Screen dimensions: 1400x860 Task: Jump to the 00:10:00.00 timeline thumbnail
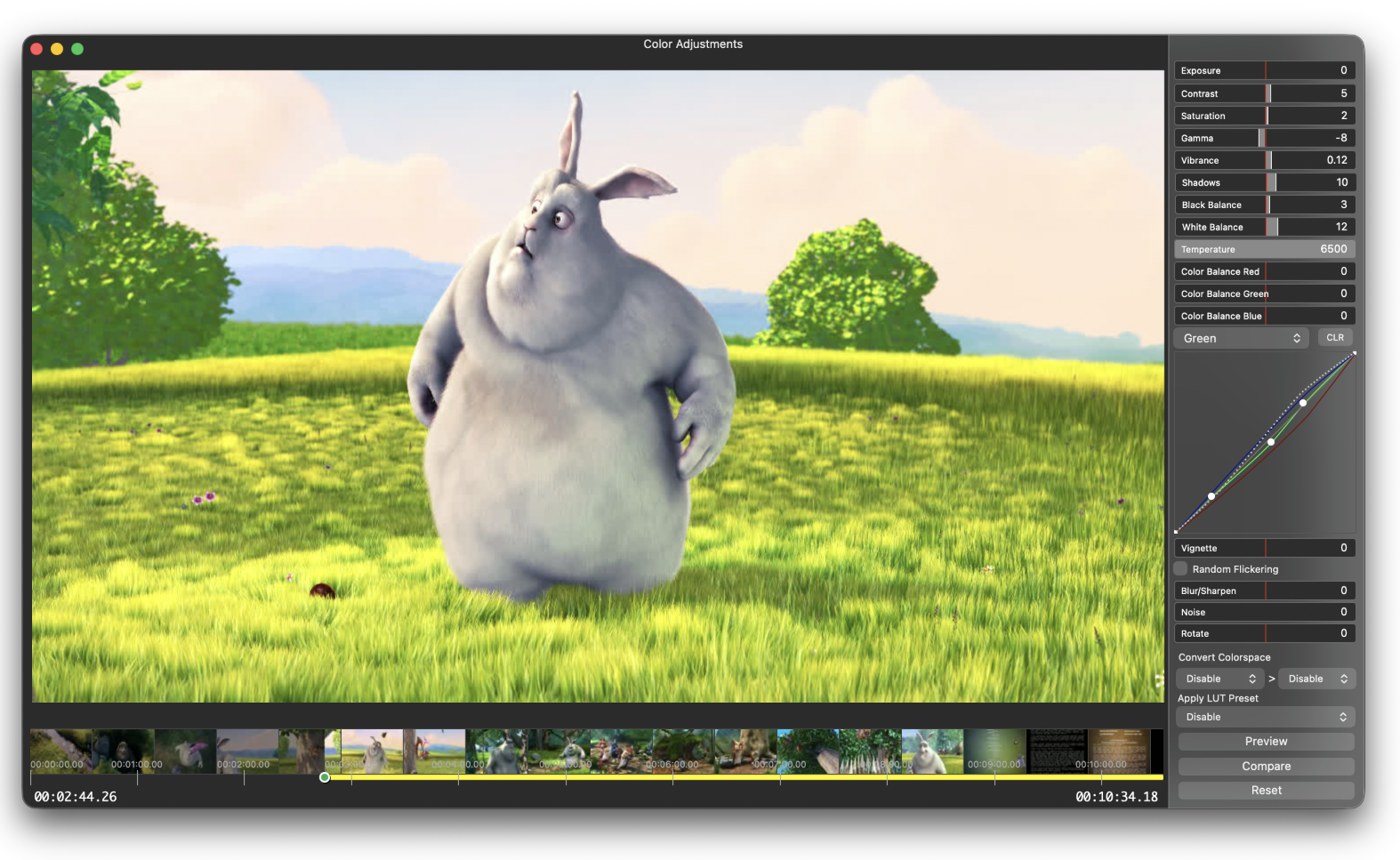coord(1119,751)
